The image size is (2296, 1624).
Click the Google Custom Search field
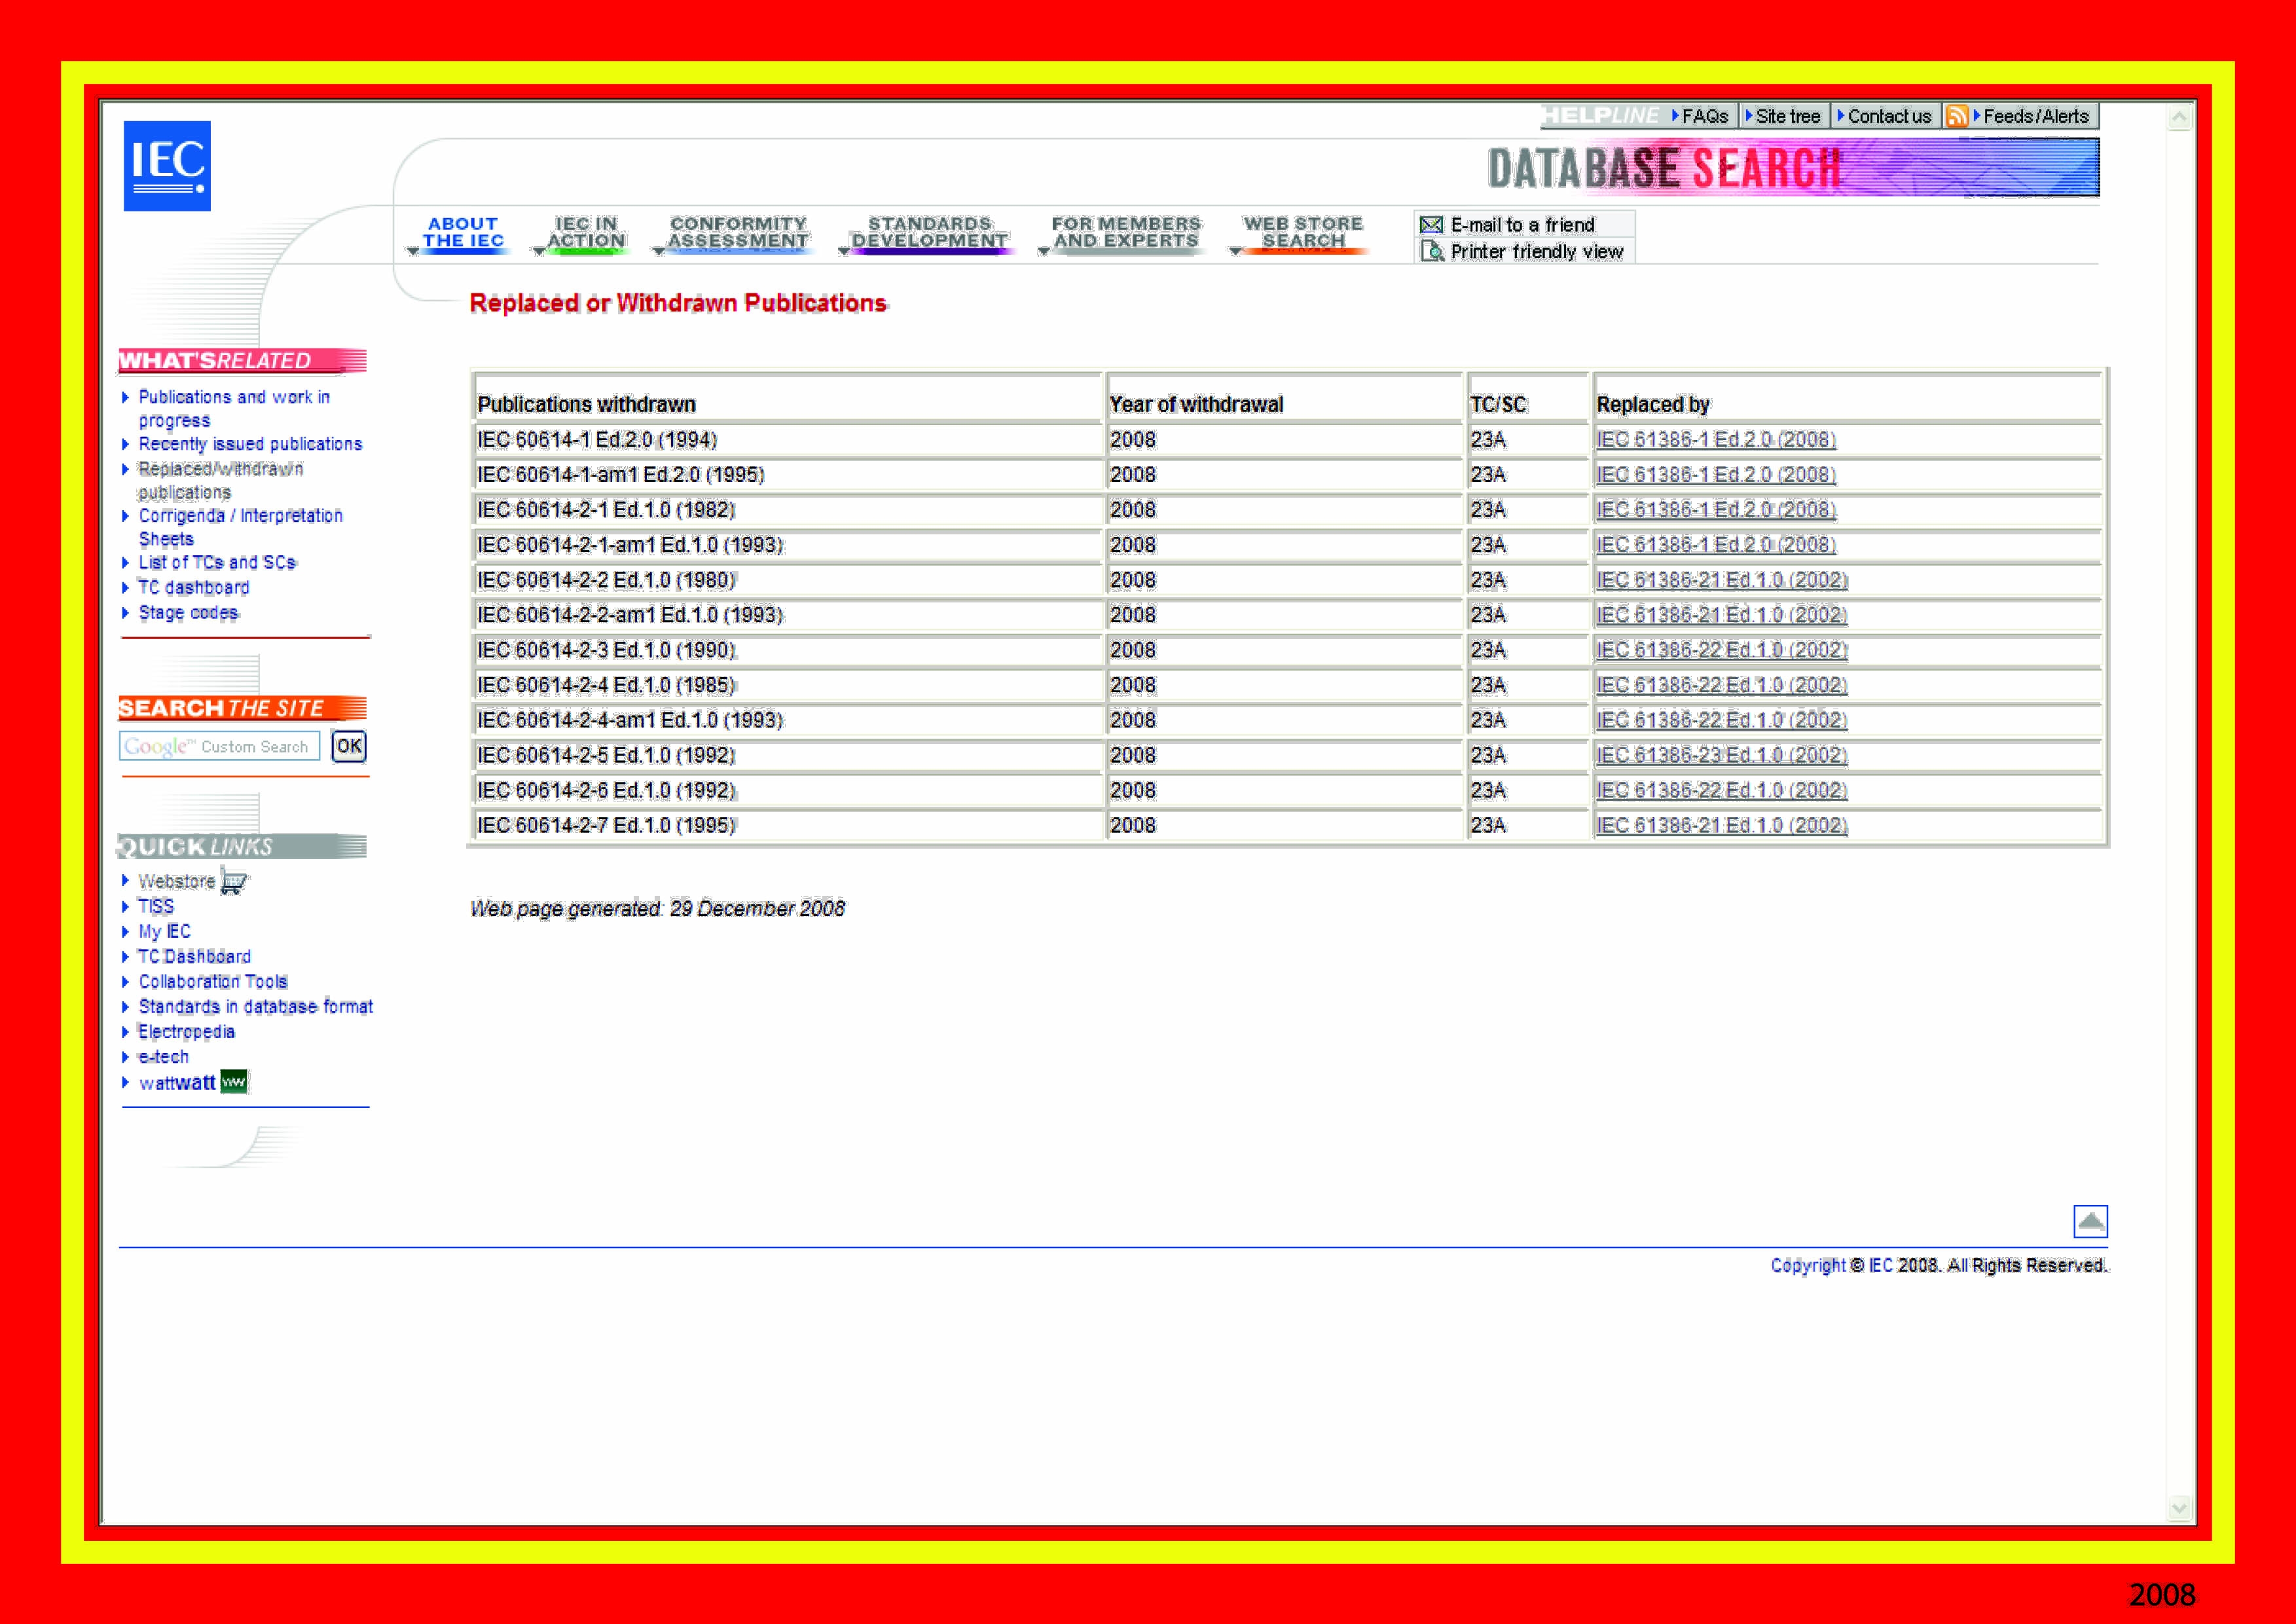(x=220, y=746)
